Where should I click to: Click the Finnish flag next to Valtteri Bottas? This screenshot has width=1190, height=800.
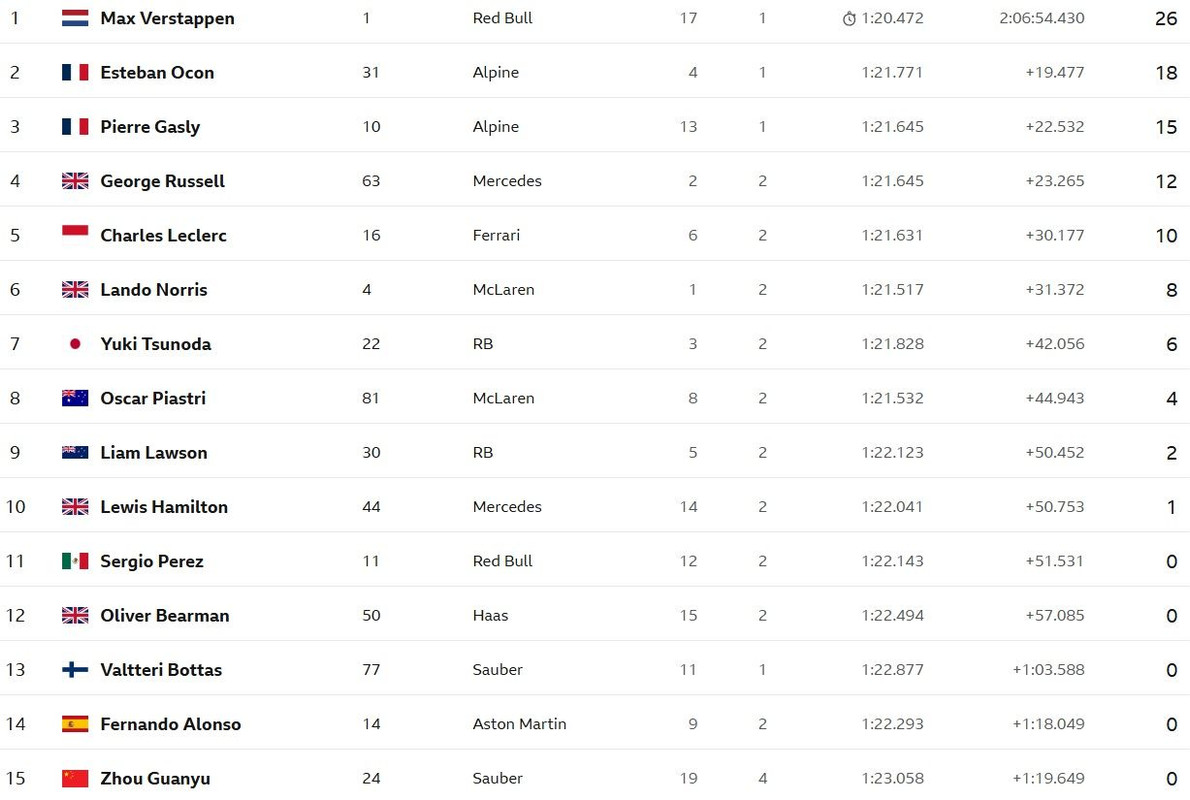coord(75,669)
